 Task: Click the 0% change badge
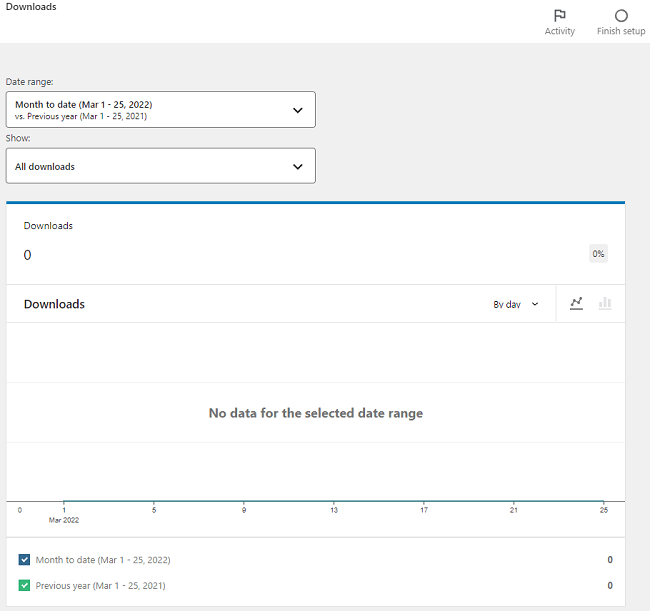click(x=598, y=254)
